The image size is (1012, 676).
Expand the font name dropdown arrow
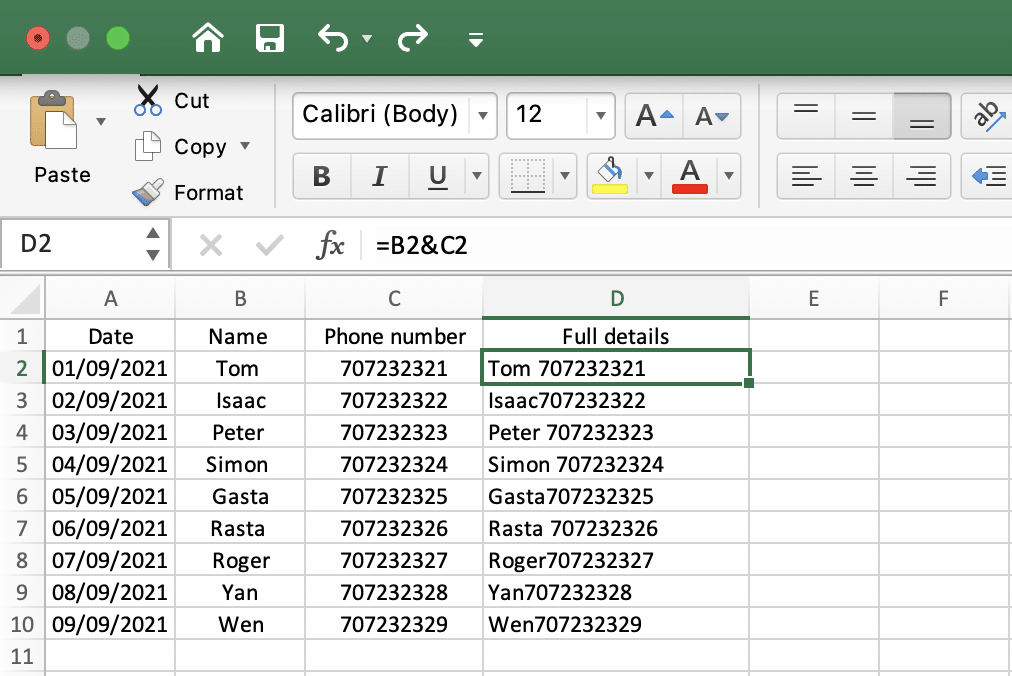tap(483, 116)
